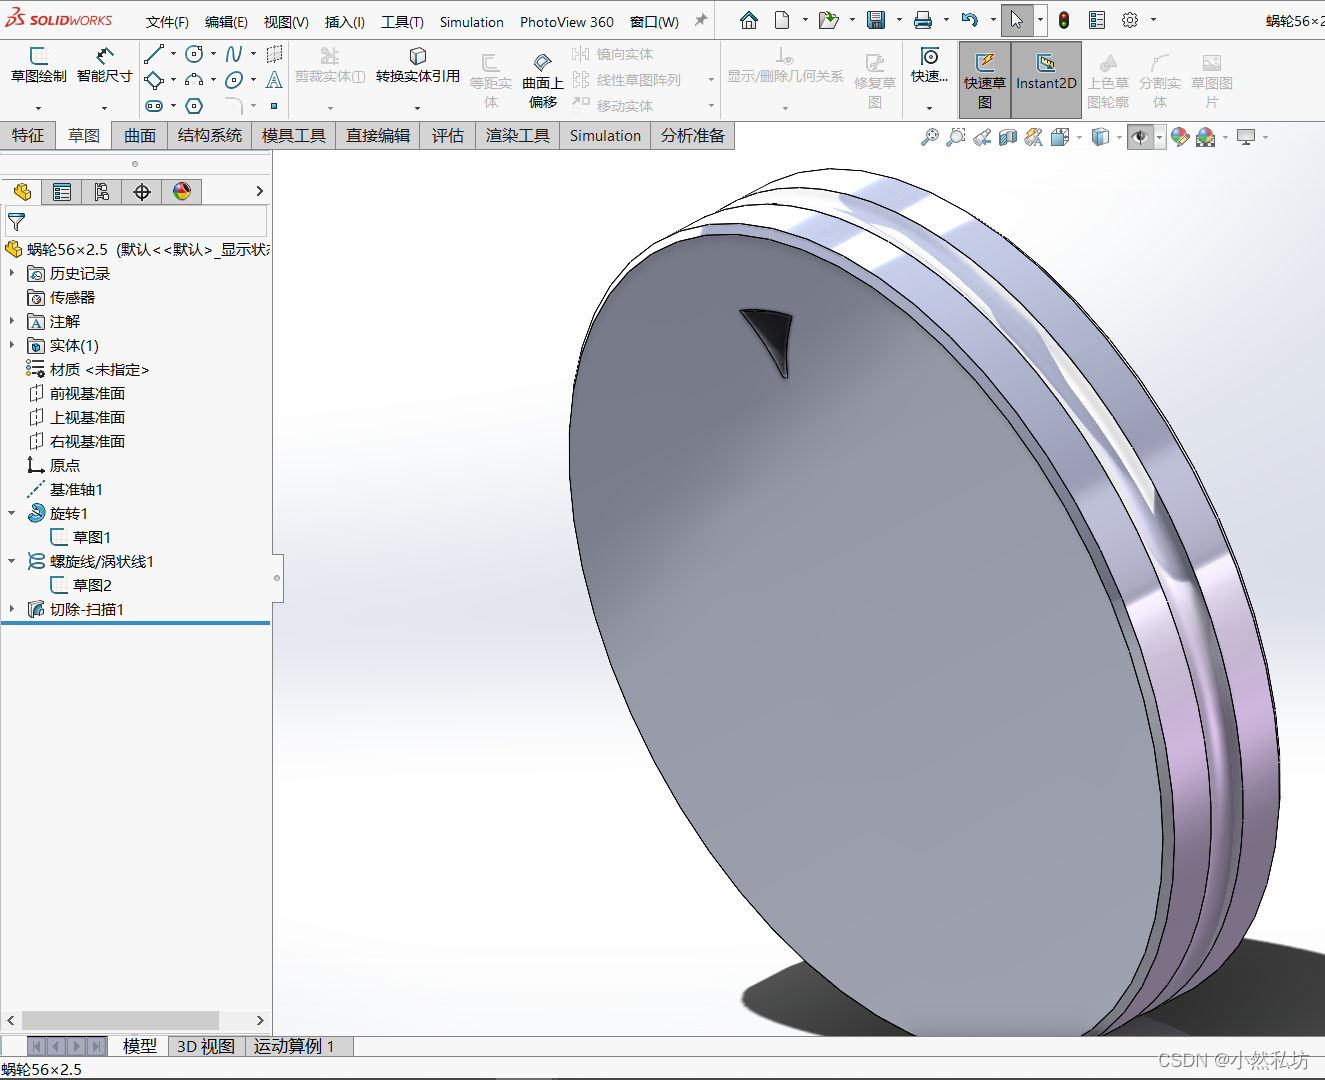Open the 插入(I) menu

coord(345,22)
